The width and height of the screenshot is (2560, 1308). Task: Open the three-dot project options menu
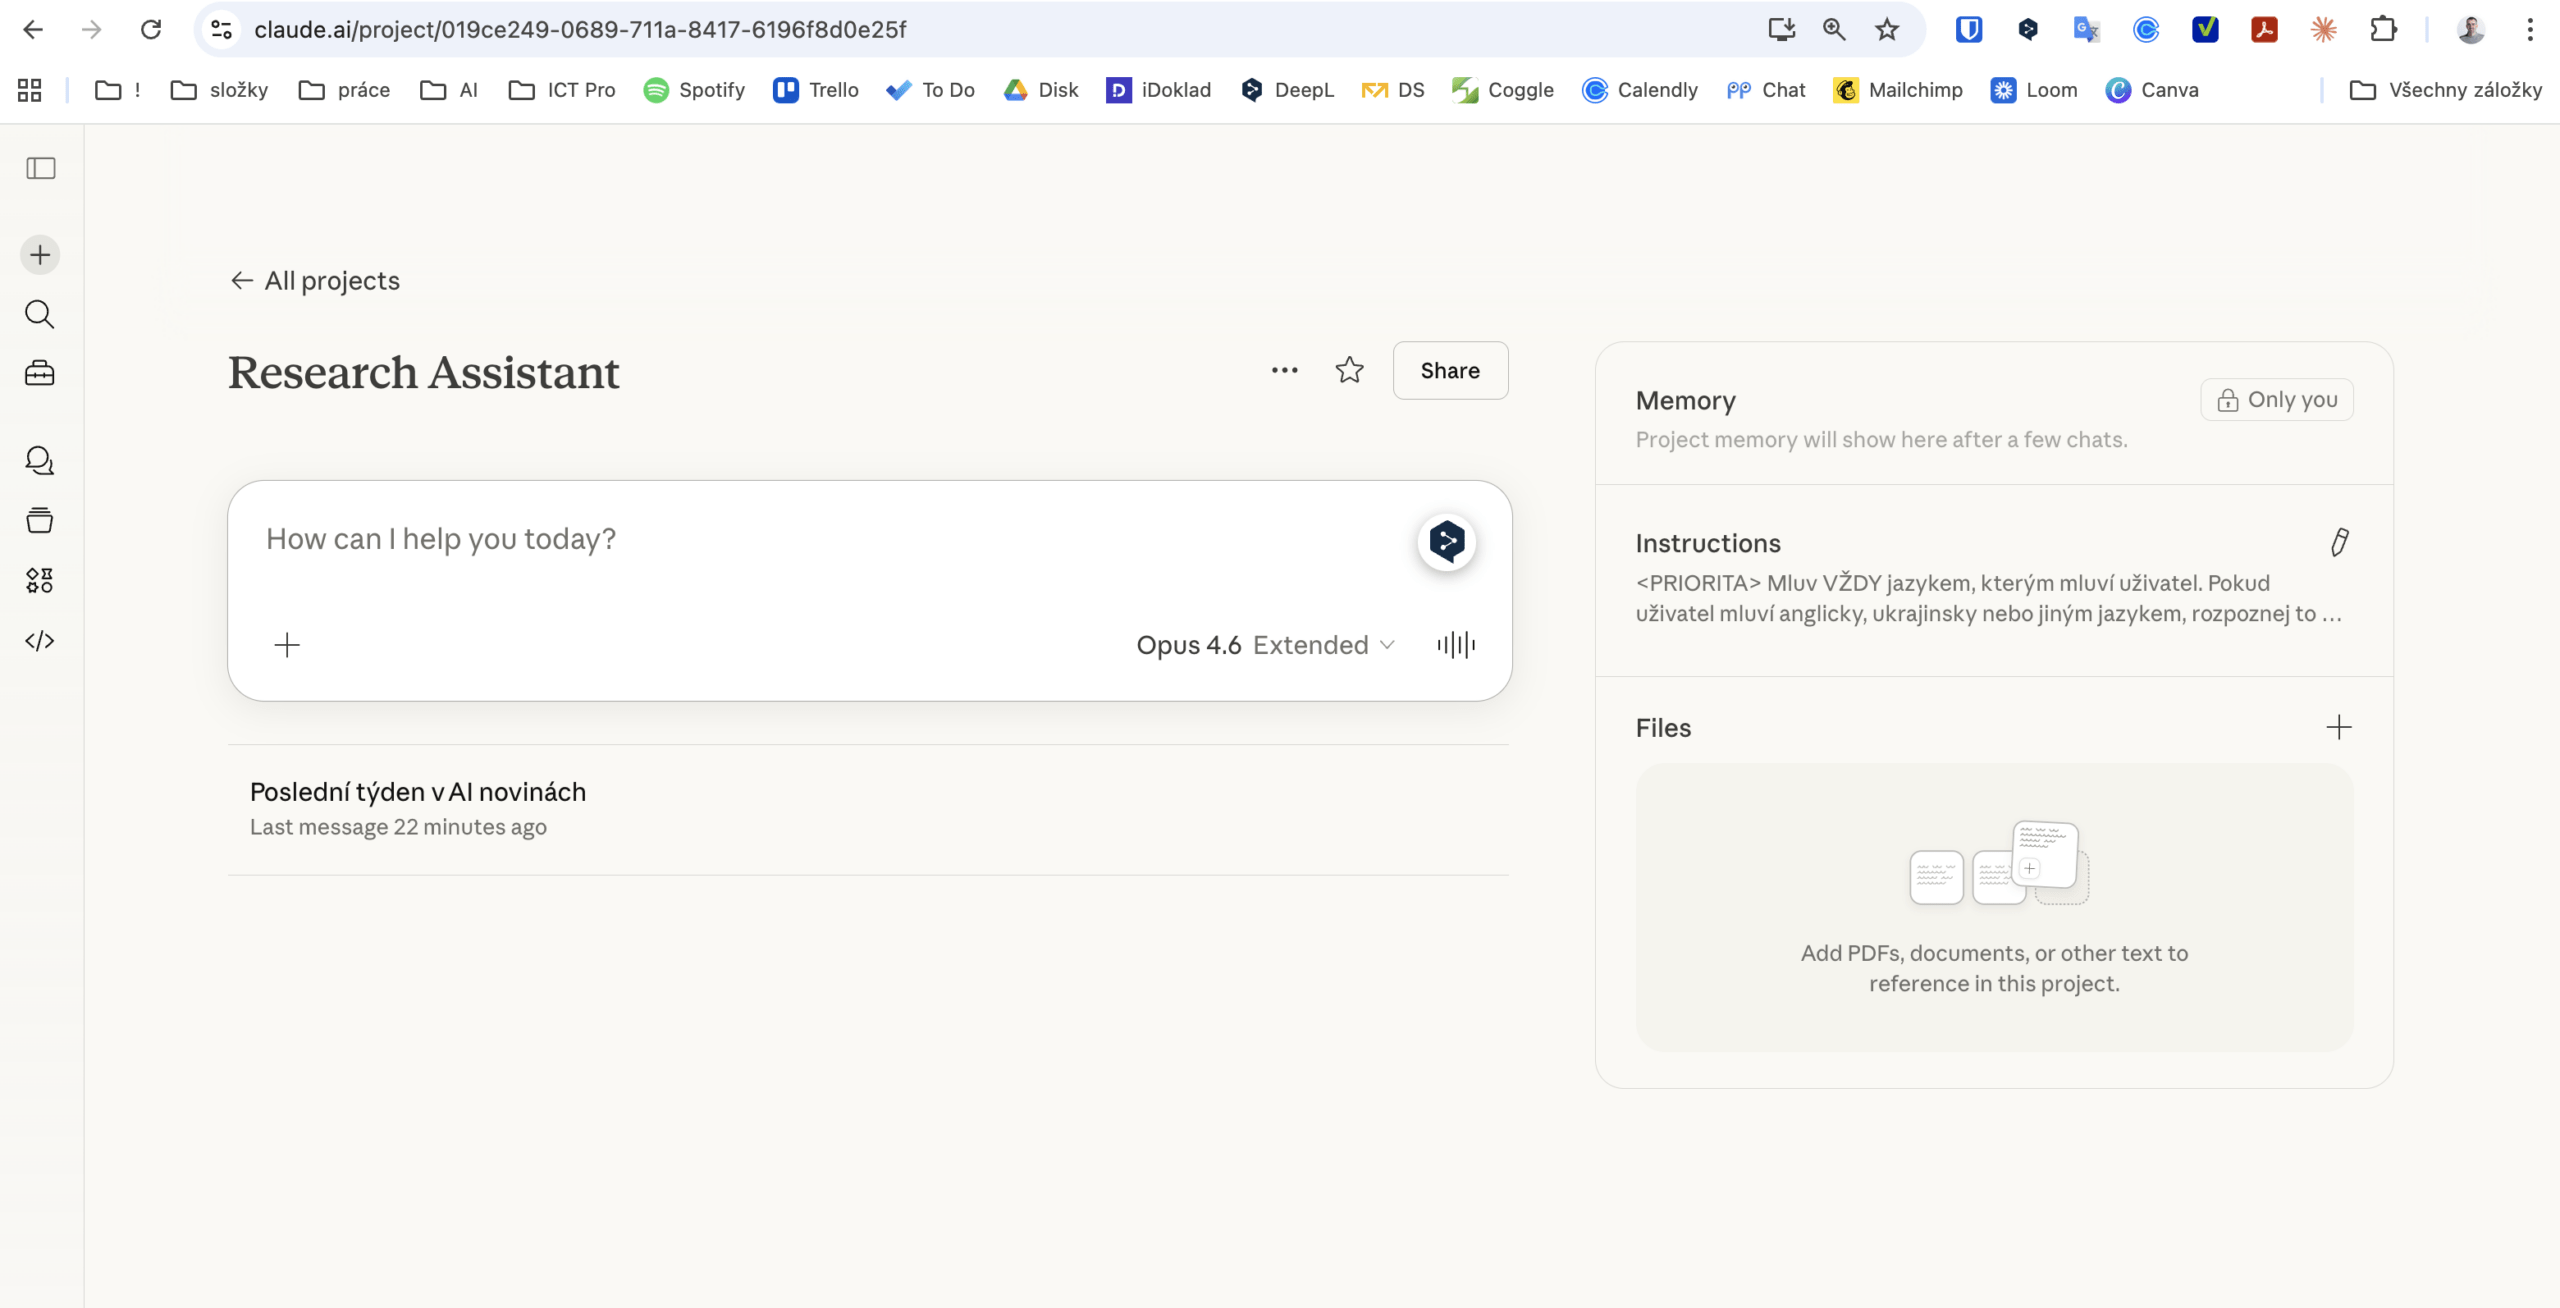tap(1284, 371)
